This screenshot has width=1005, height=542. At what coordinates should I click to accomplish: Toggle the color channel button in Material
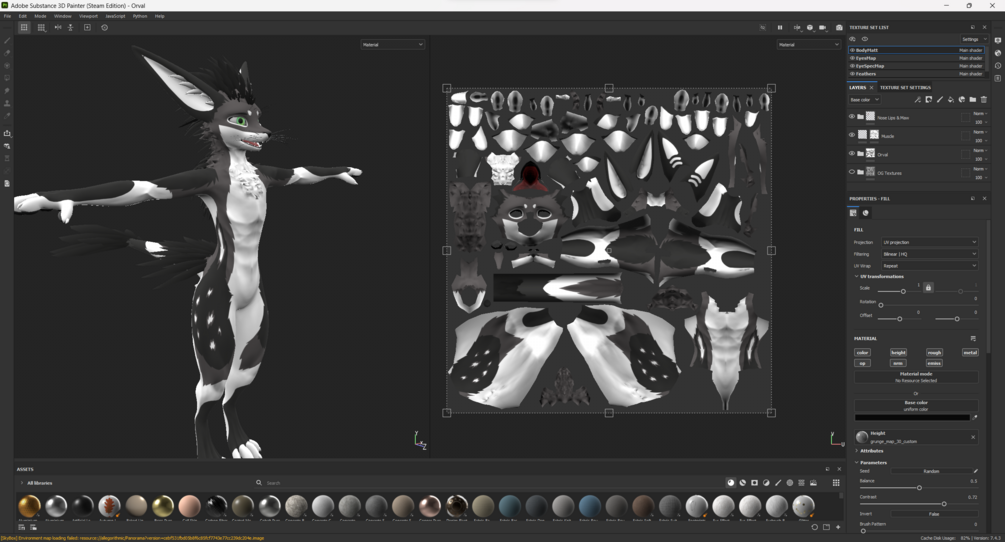pos(862,352)
